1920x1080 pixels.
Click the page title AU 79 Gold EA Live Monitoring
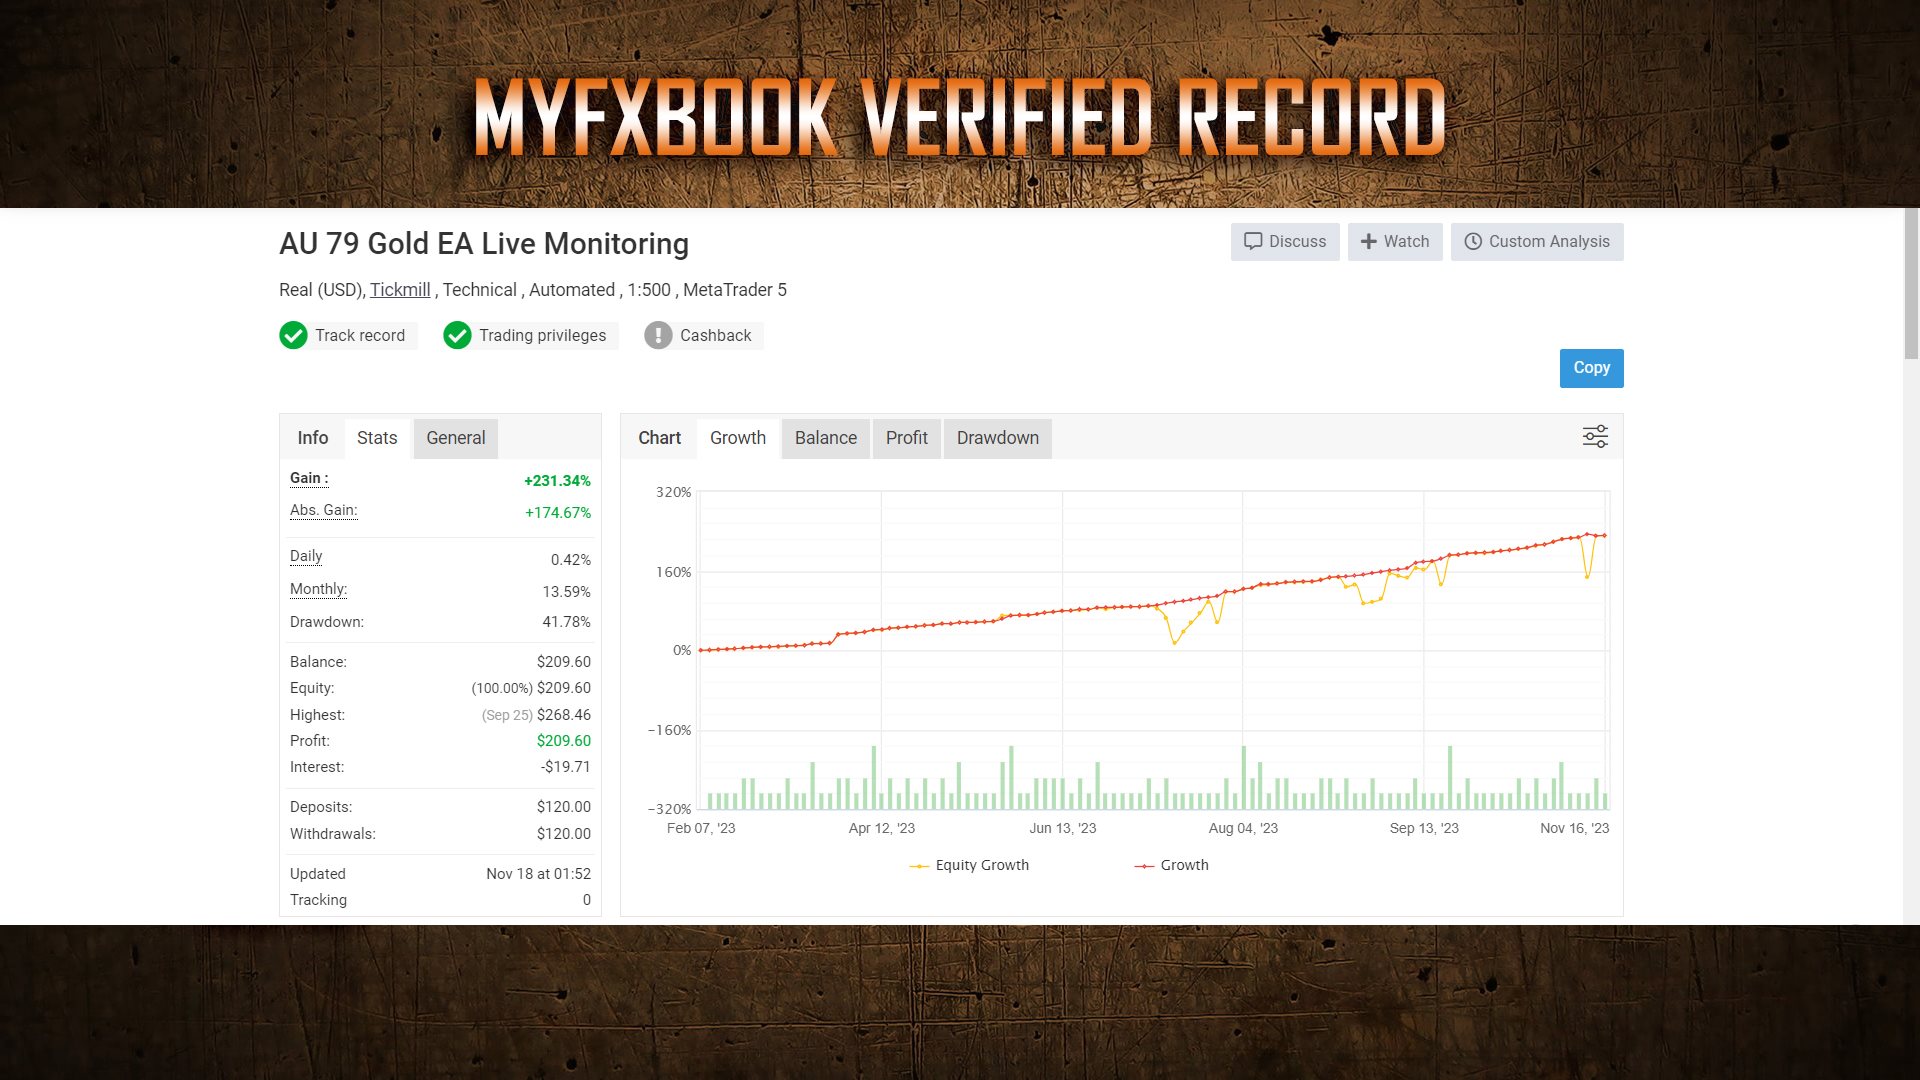click(484, 244)
